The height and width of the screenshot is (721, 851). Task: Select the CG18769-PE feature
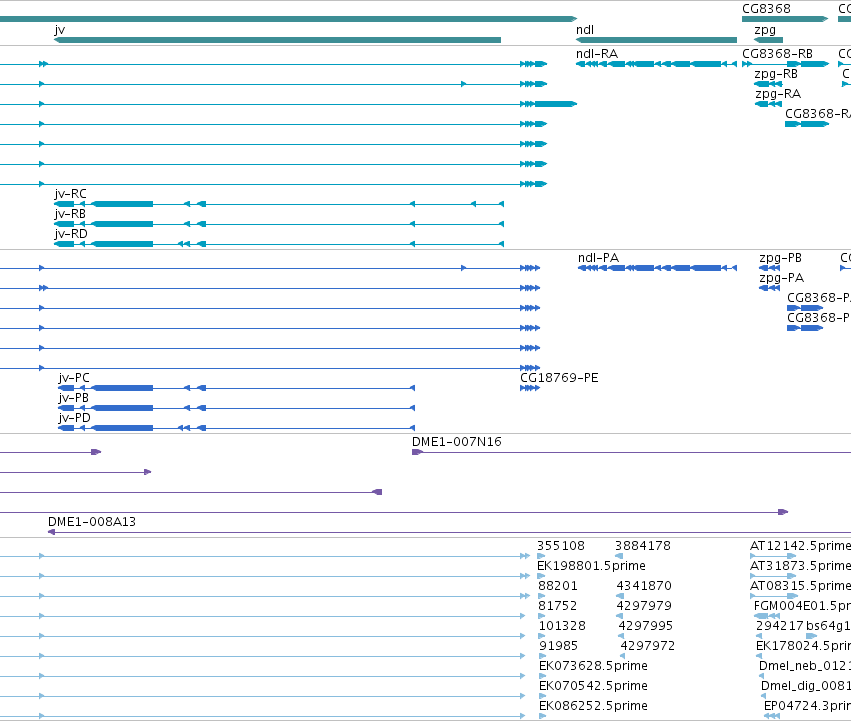pos(530,388)
